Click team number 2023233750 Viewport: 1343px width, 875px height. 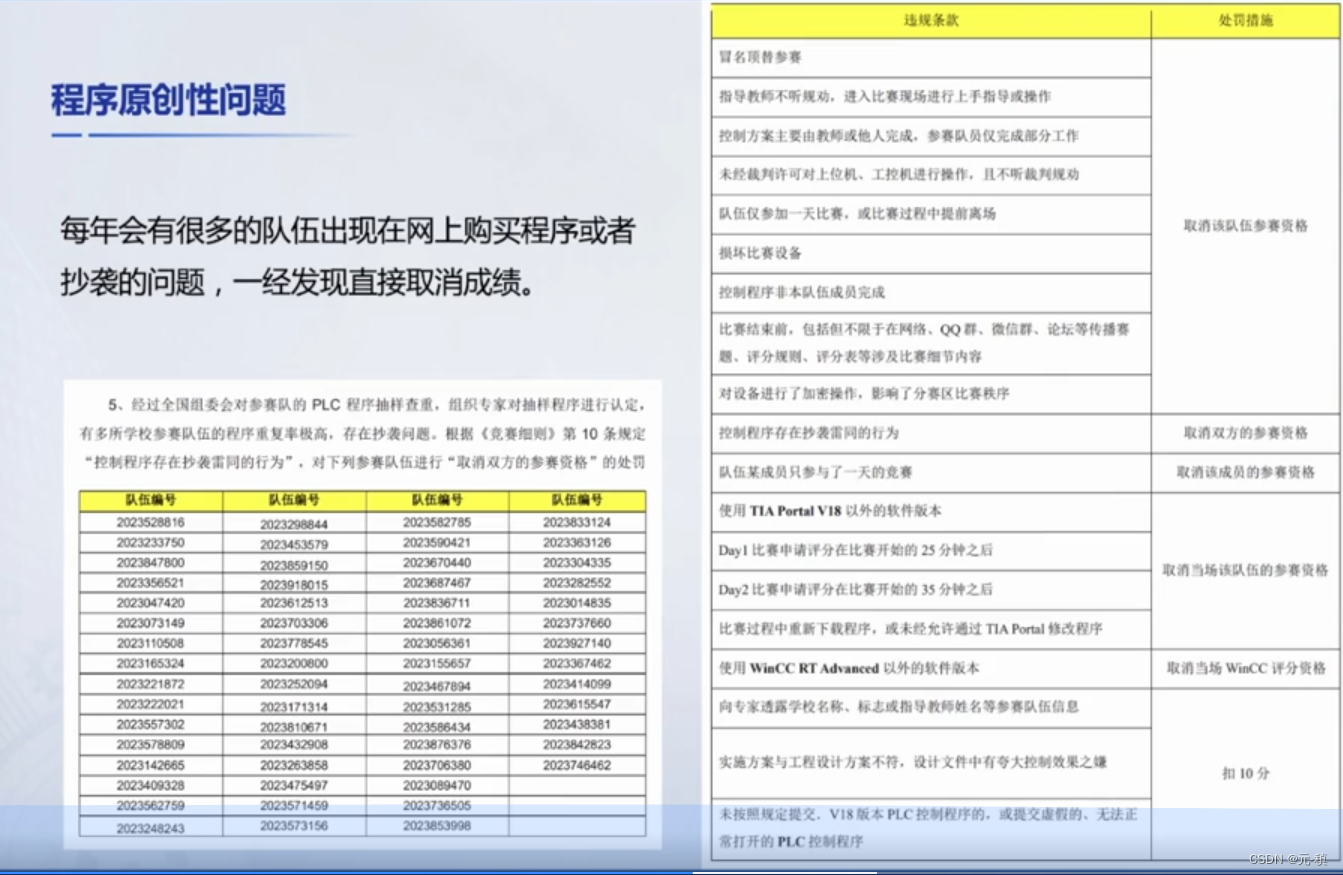click(x=151, y=542)
